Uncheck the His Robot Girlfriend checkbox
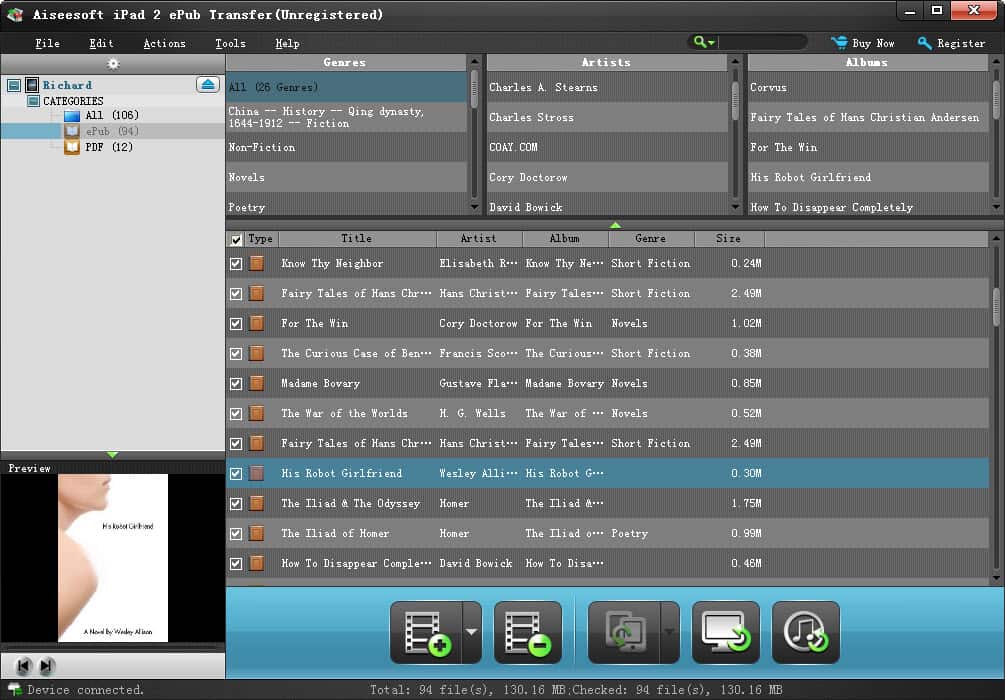 [x=236, y=473]
